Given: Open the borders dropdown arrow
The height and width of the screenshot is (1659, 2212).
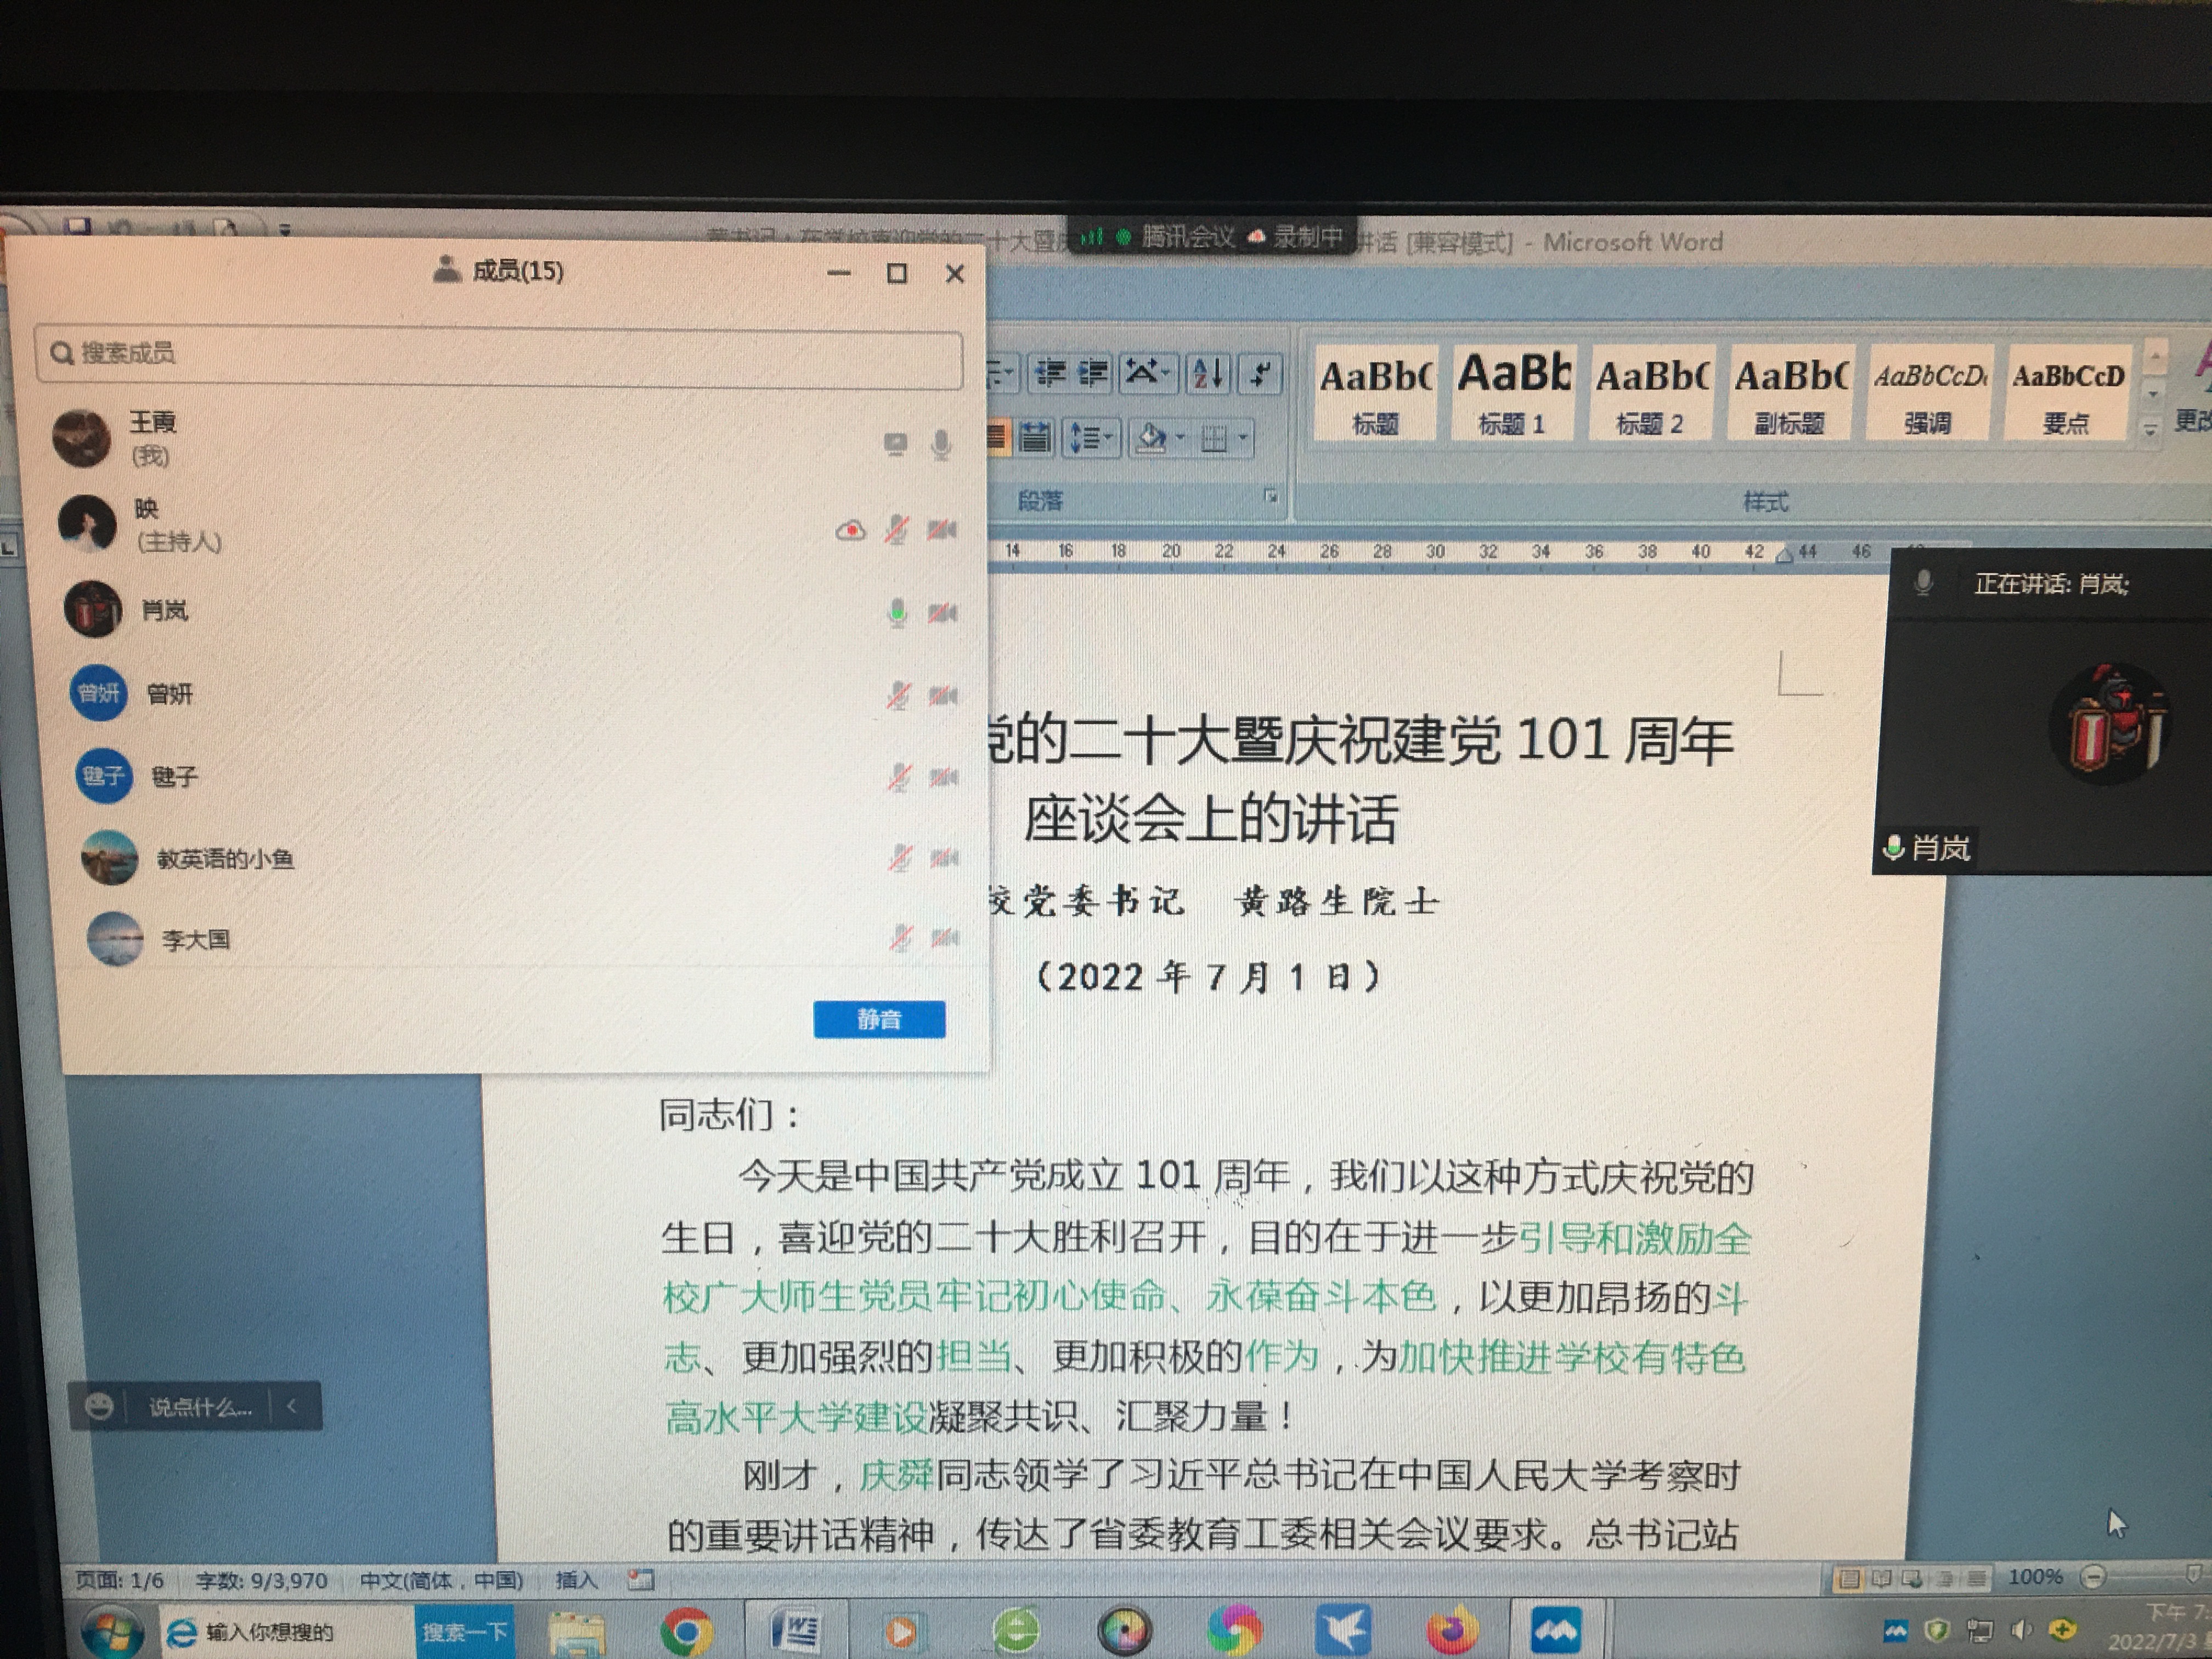Looking at the screenshot, I should 1242,439.
